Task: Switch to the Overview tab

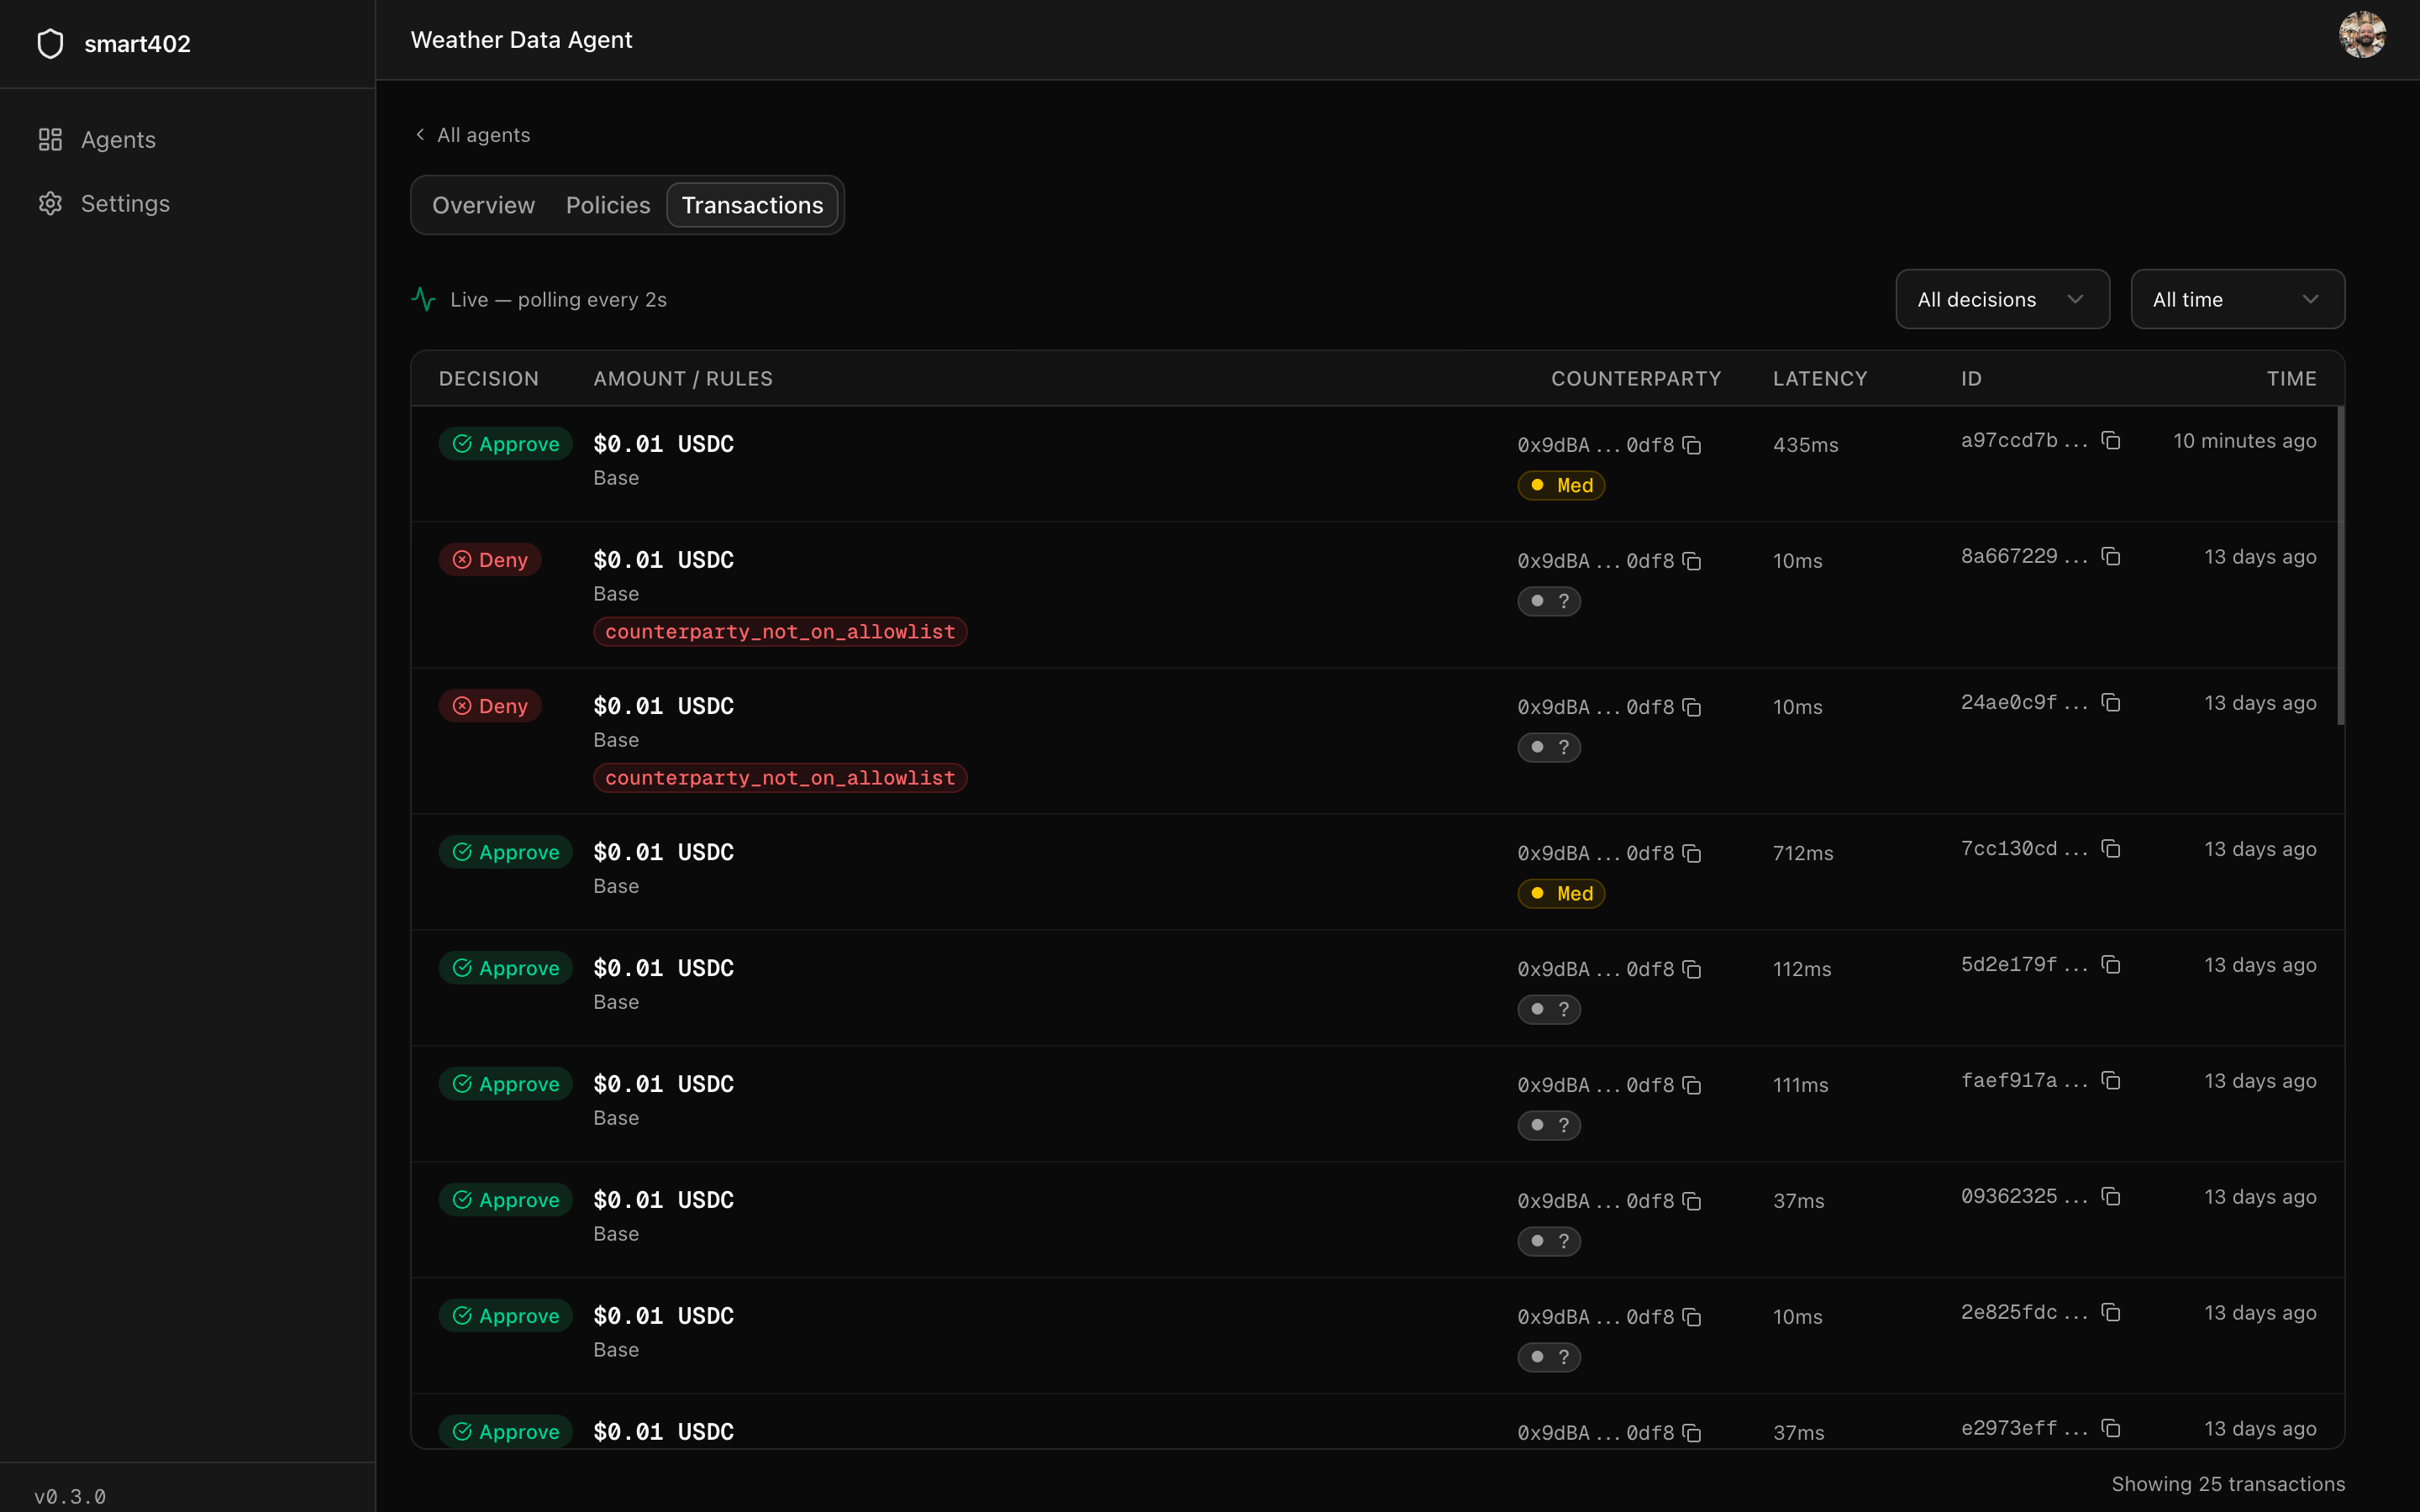Action: point(483,204)
